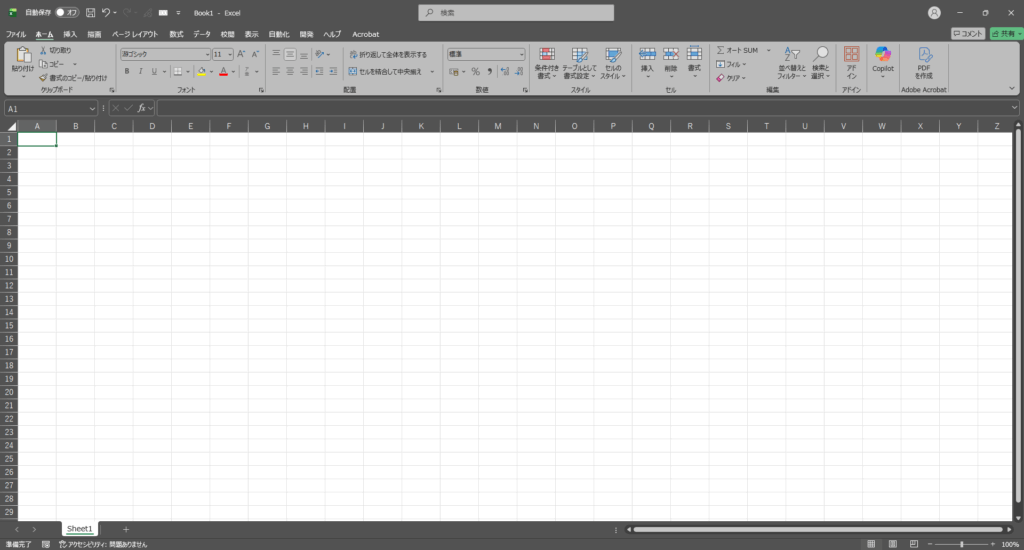
Task: Click the Undo arrow icon
Action: pyautogui.click(x=105, y=13)
